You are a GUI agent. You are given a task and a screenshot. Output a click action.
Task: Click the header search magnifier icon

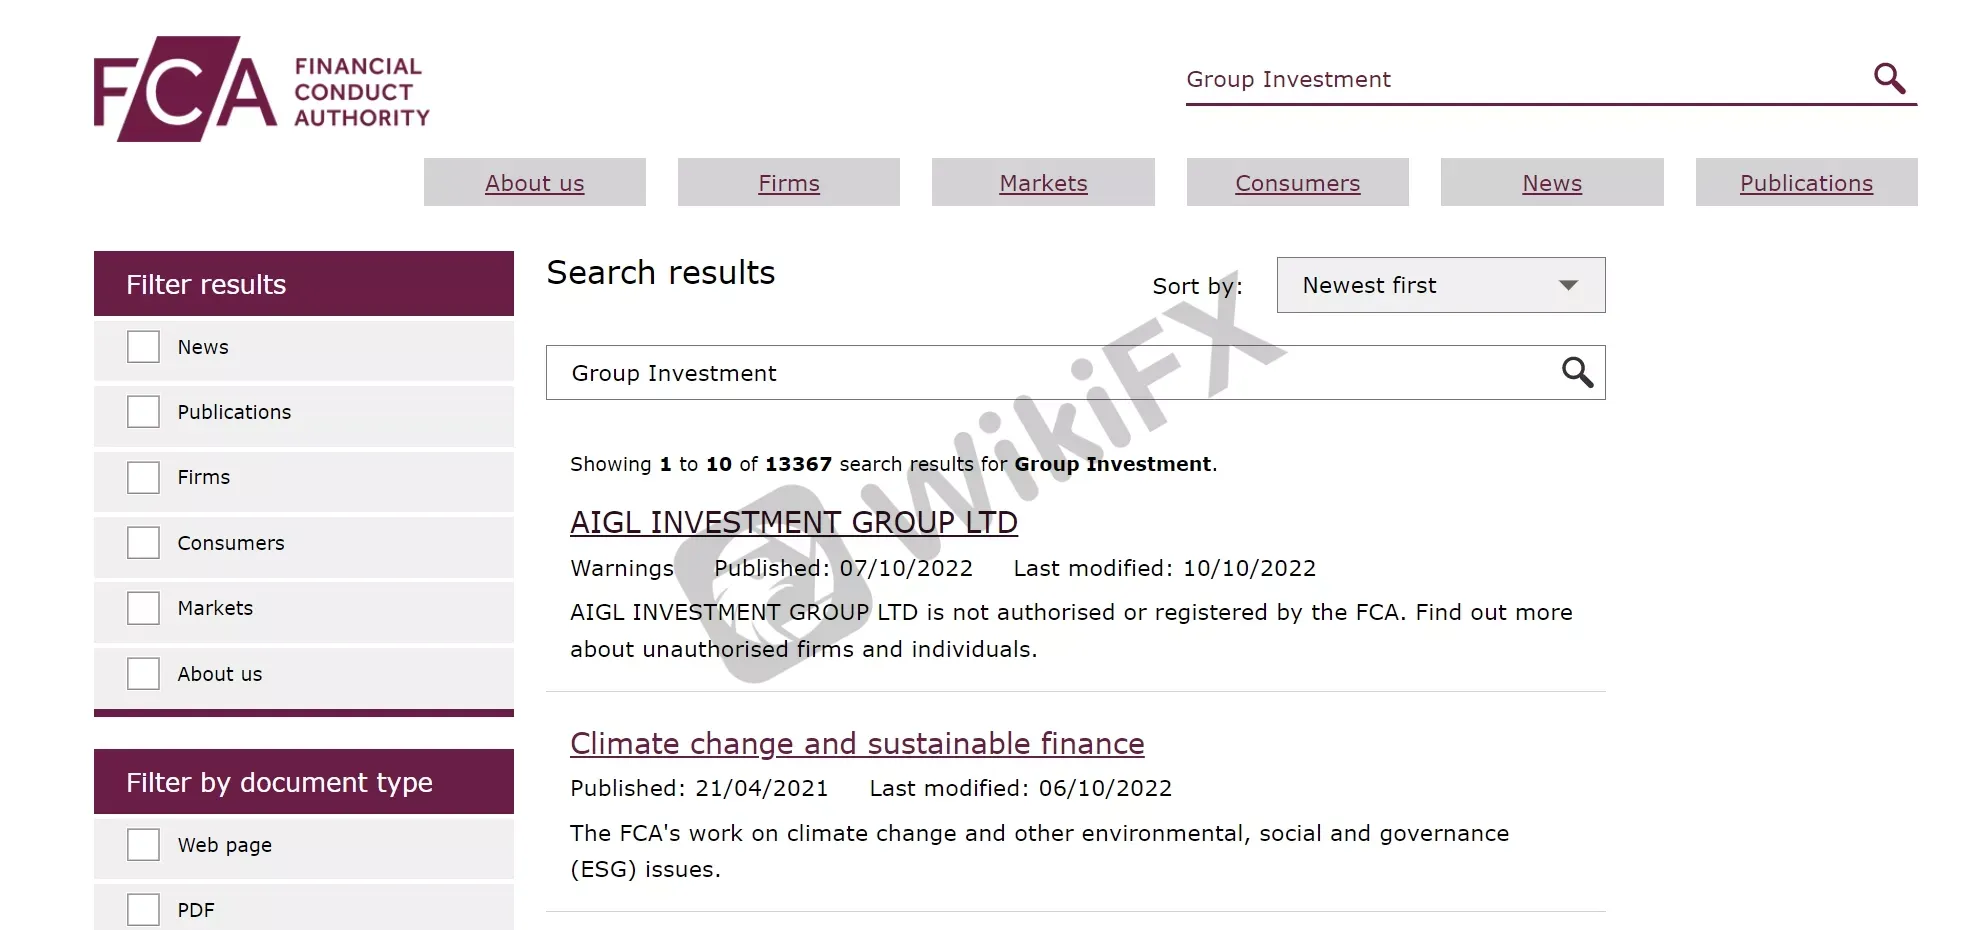pyautogui.click(x=1889, y=77)
